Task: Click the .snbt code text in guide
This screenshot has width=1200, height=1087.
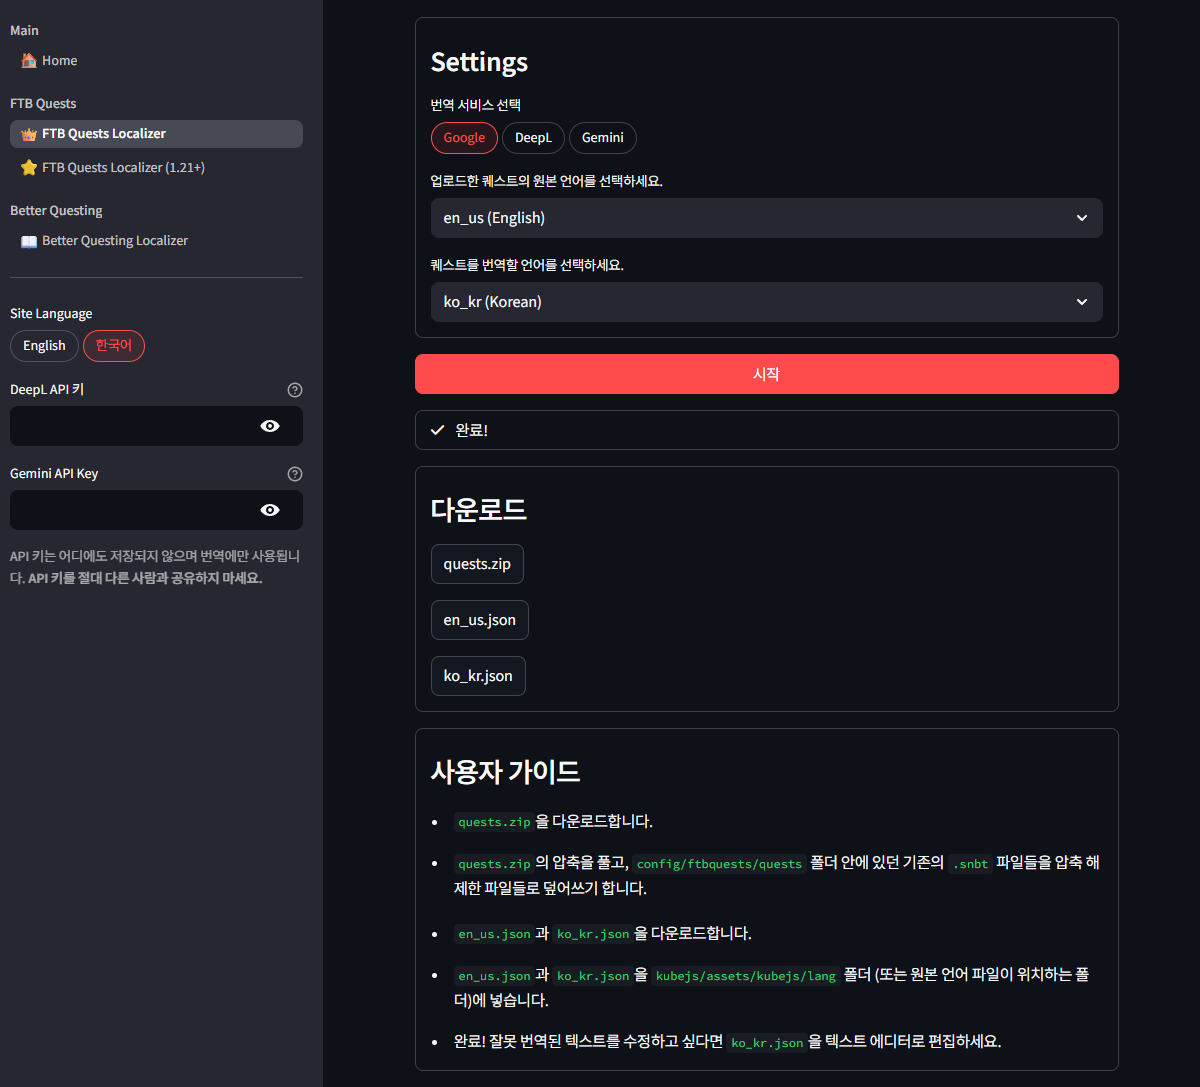Action: pos(970,864)
